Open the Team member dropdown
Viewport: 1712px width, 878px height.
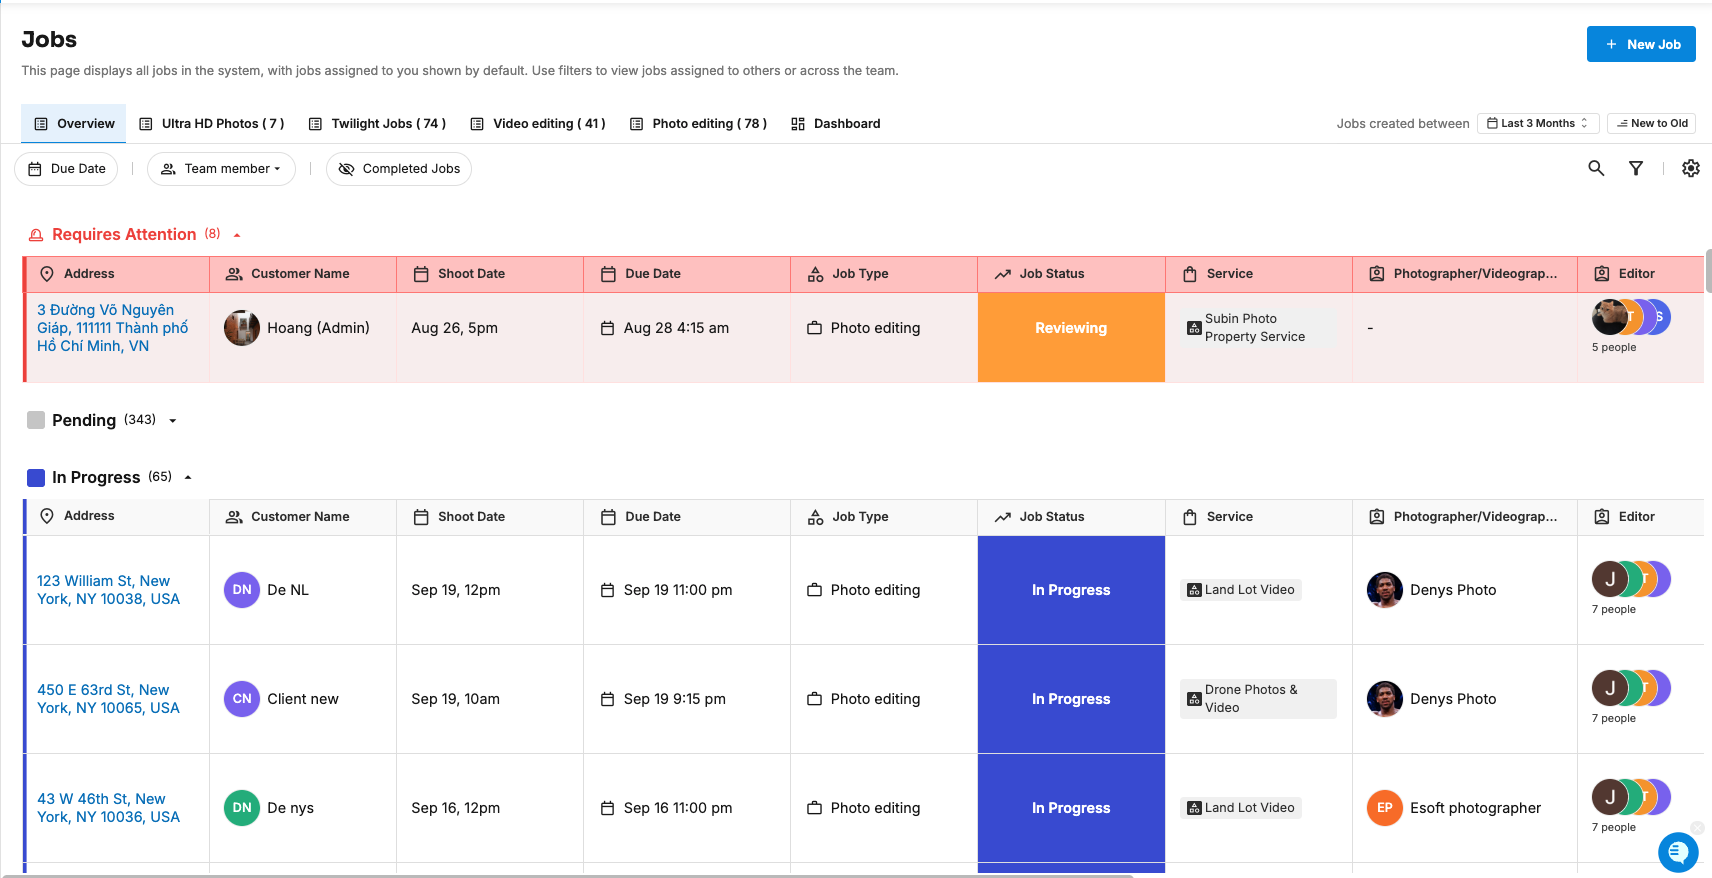pyautogui.click(x=221, y=169)
